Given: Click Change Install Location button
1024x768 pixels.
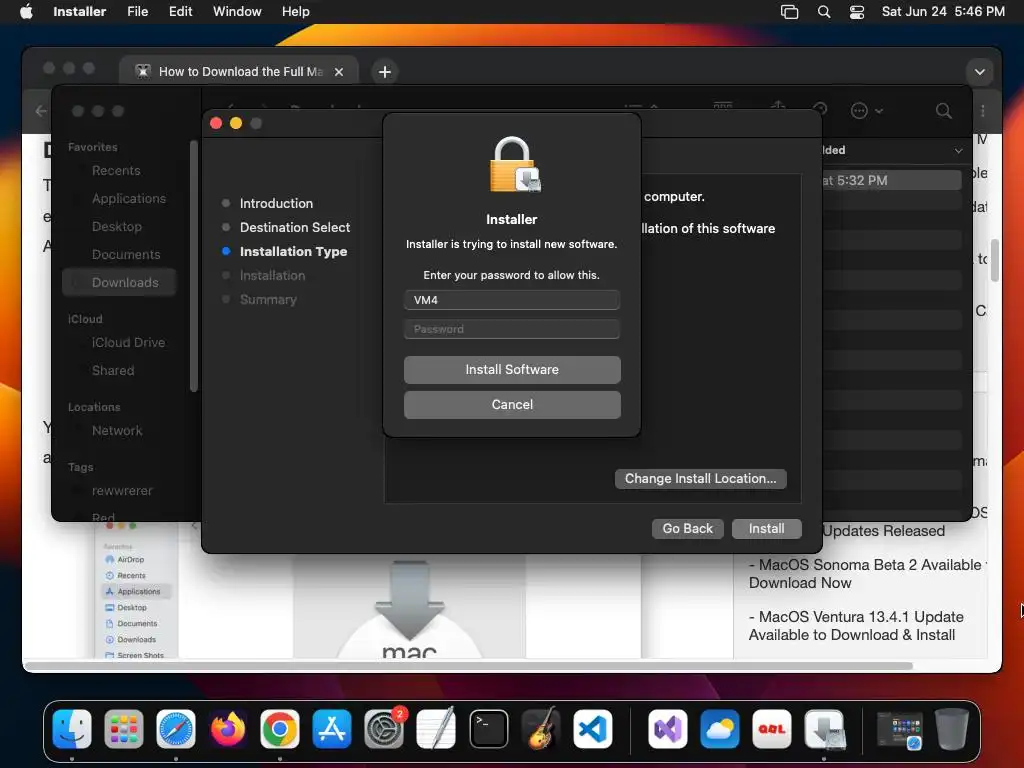Looking at the screenshot, I should point(700,479).
